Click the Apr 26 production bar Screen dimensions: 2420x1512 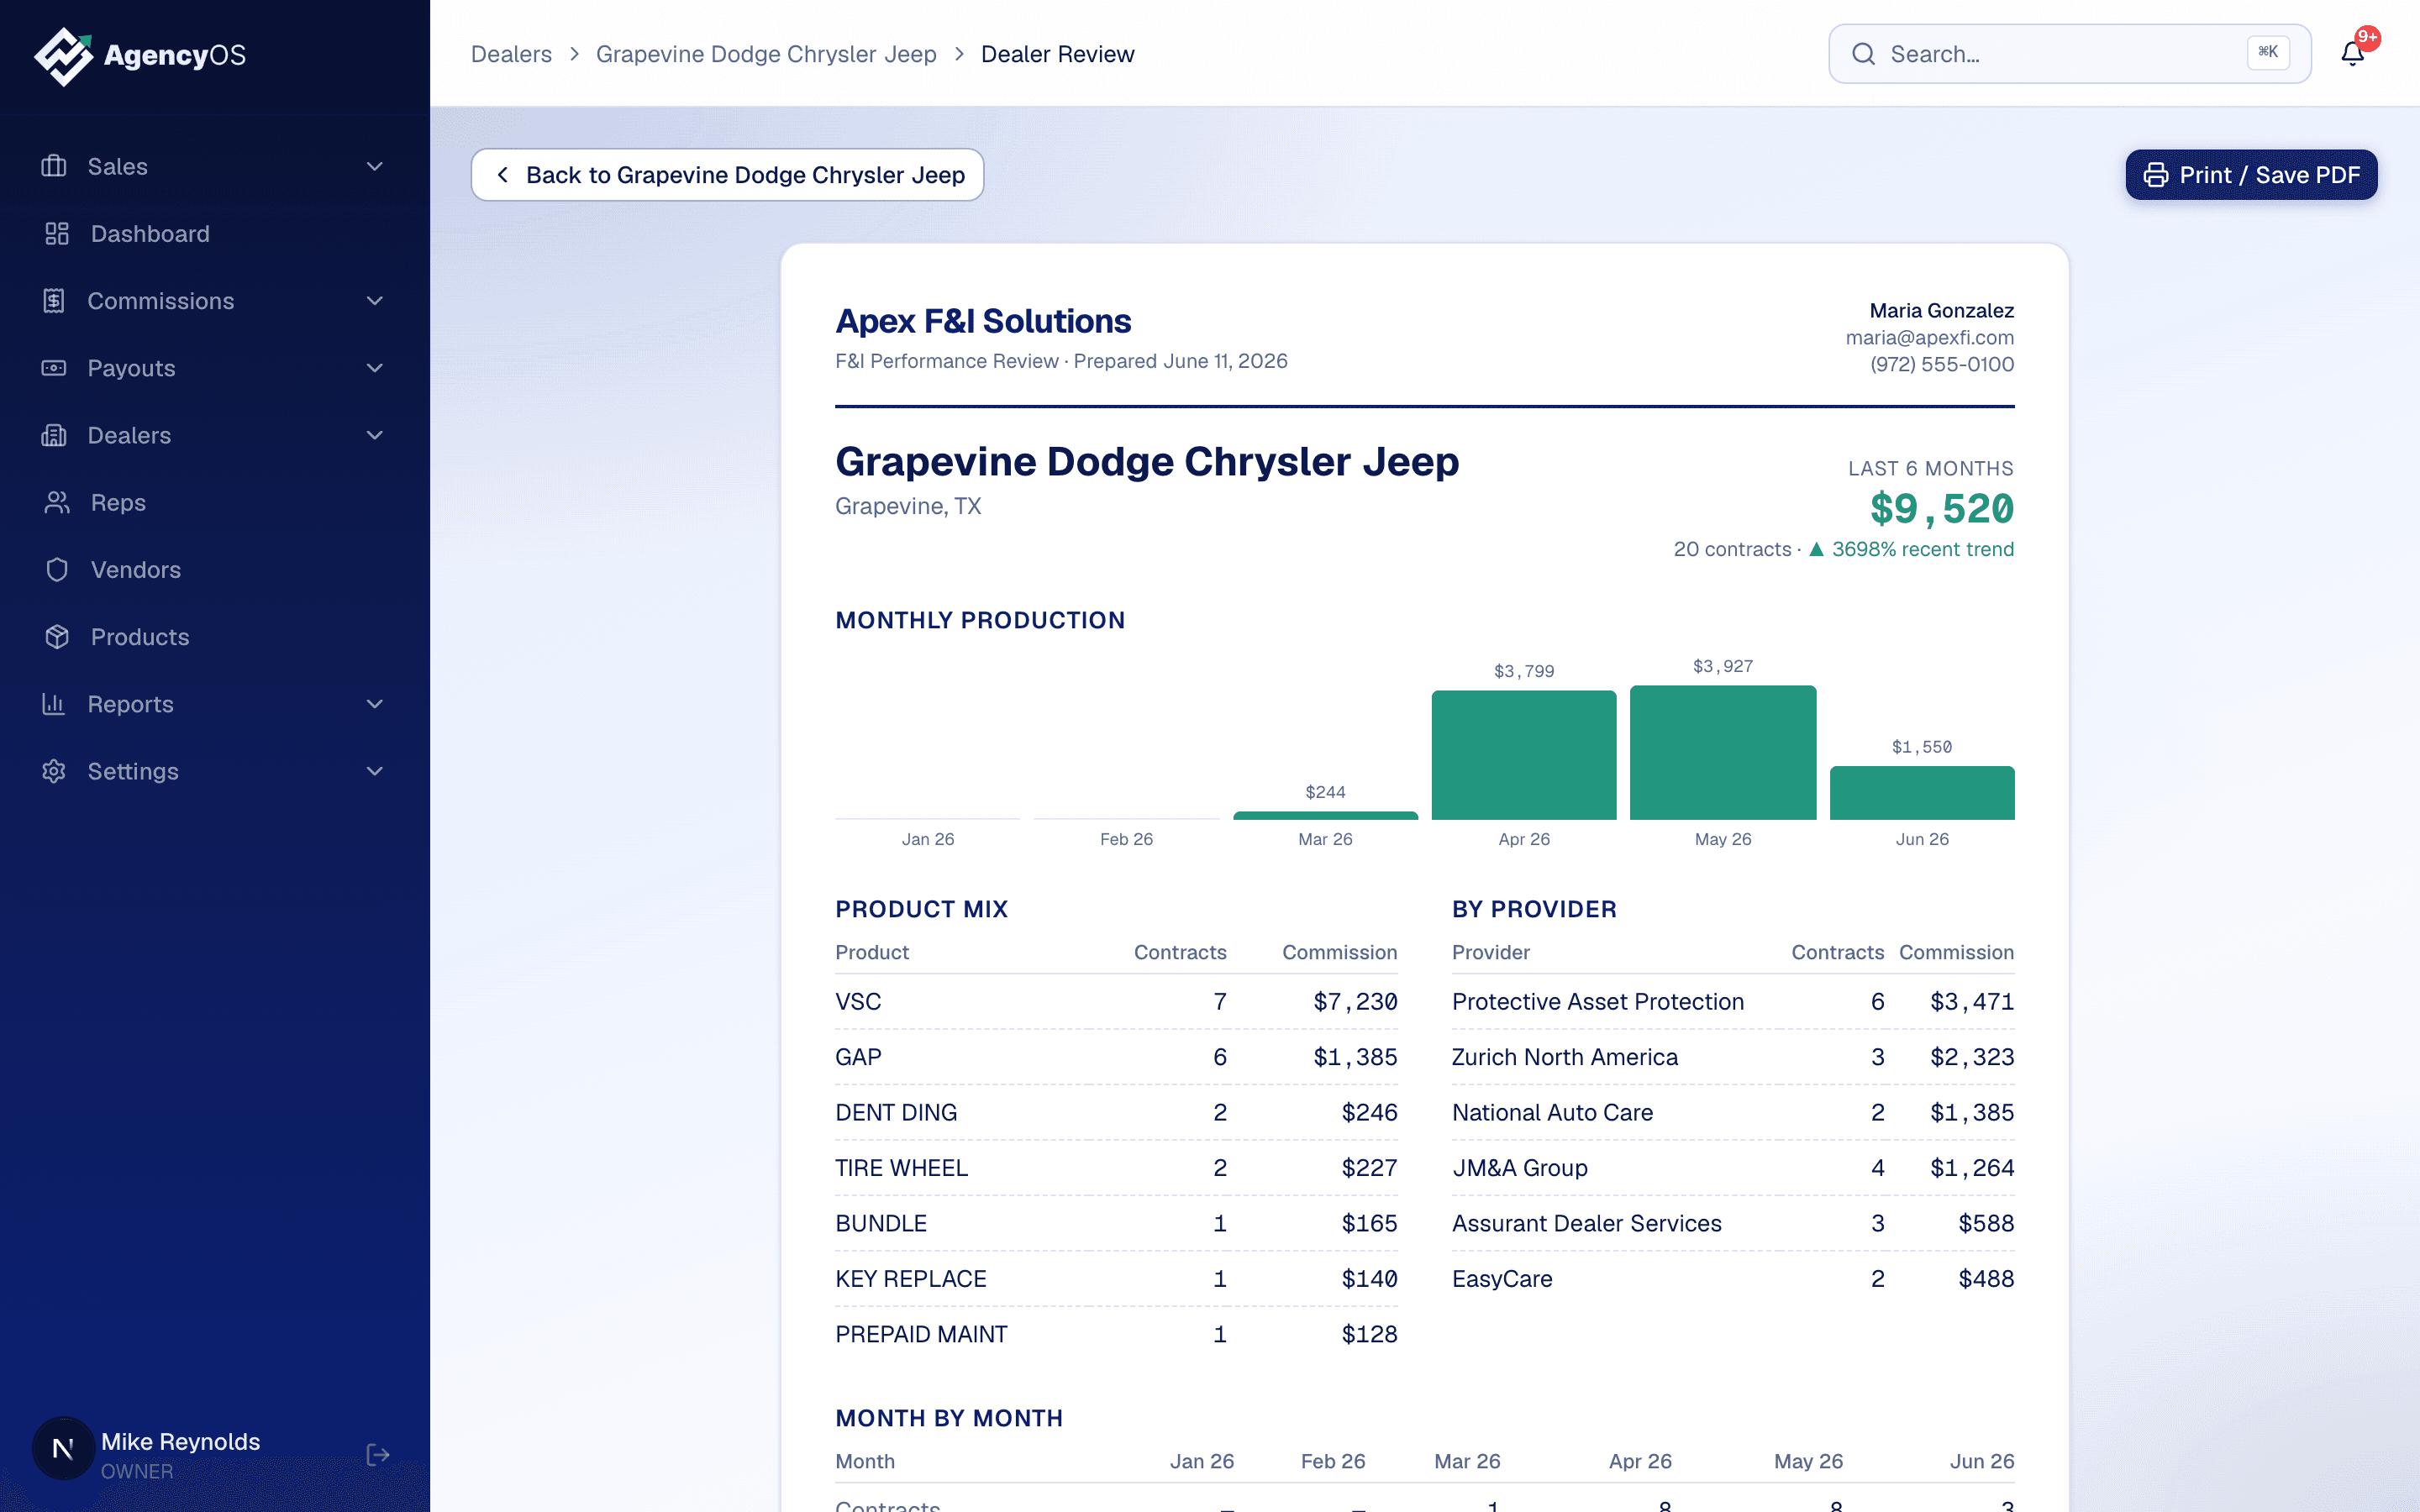[x=1524, y=755]
